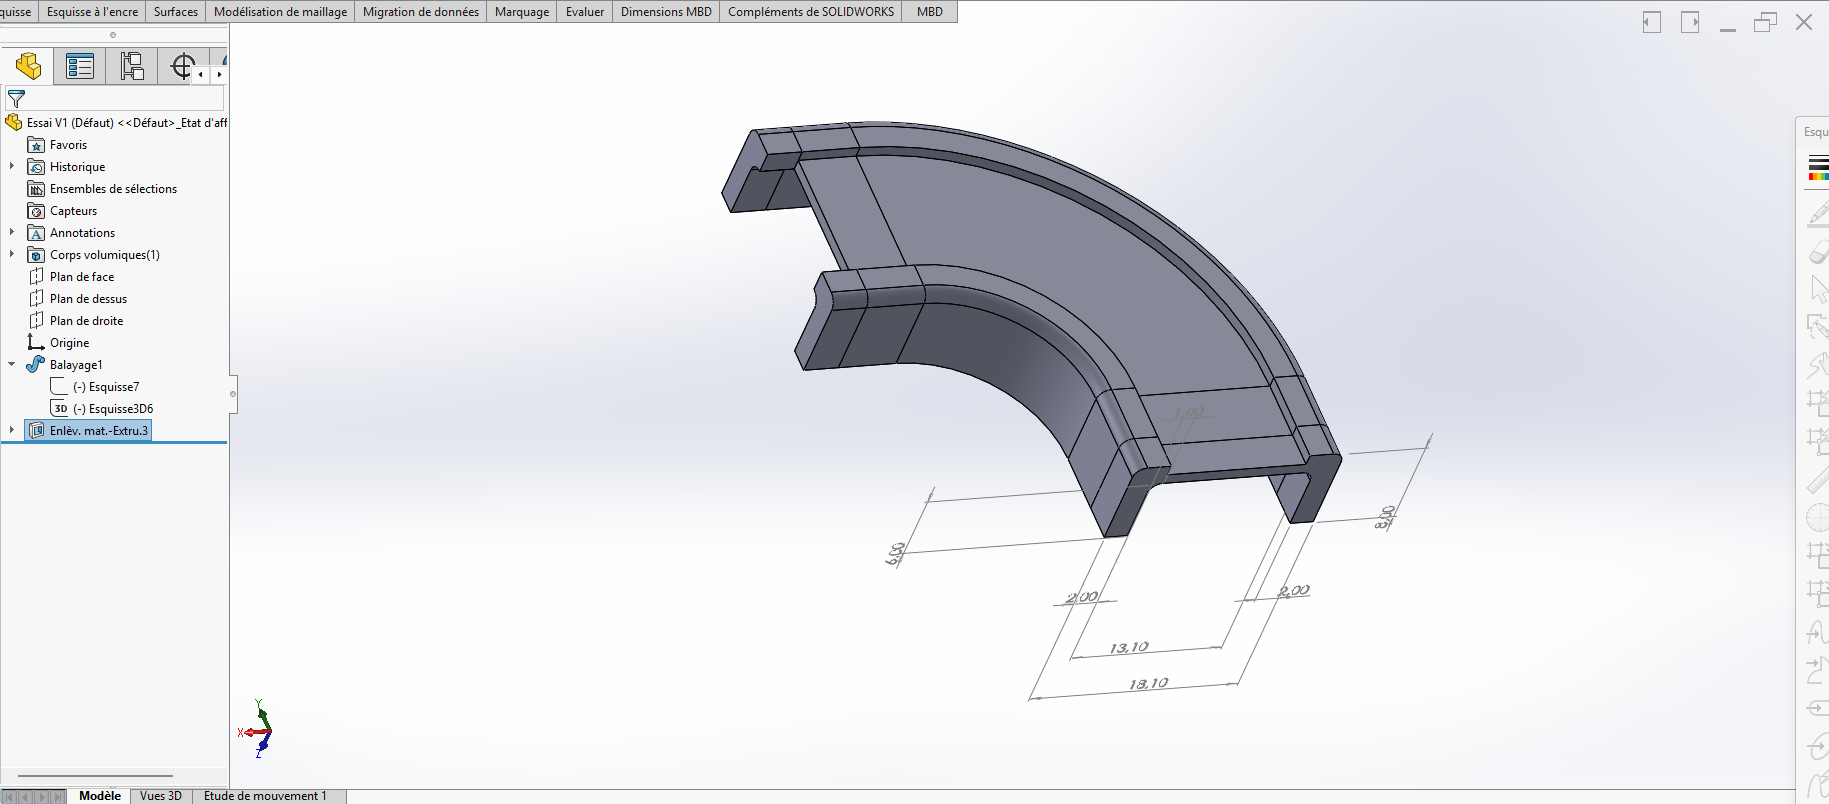Click the filter funnel icon
The height and width of the screenshot is (804, 1829).
click(x=16, y=99)
